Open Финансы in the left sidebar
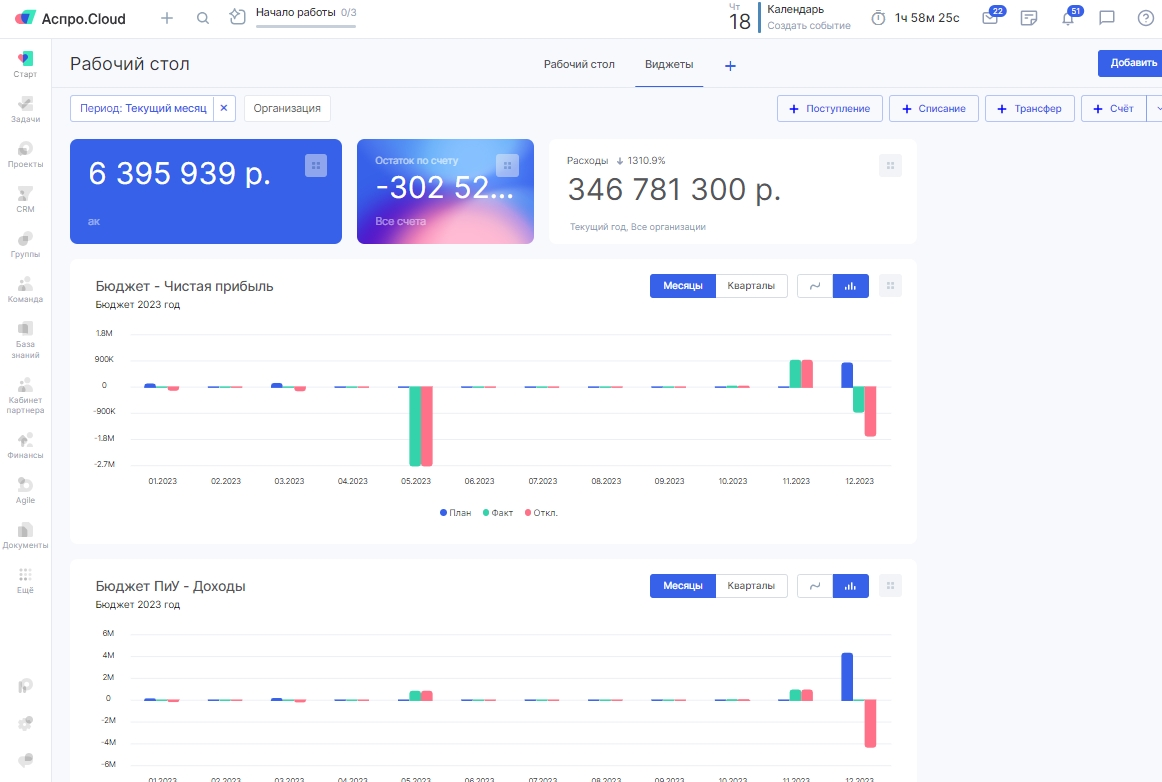The width and height of the screenshot is (1162, 782). pyautogui.click(x=26, y=445)
